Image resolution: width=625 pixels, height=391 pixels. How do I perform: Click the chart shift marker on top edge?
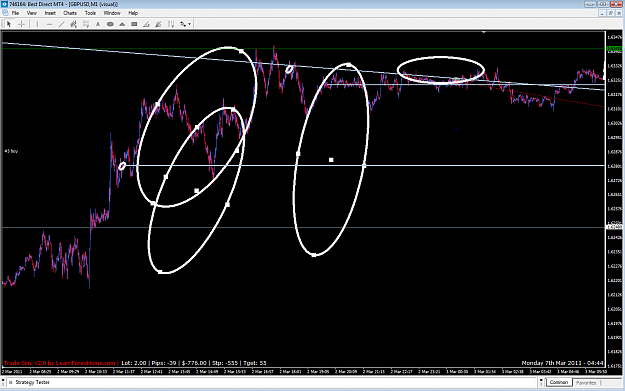coord(483,32)
